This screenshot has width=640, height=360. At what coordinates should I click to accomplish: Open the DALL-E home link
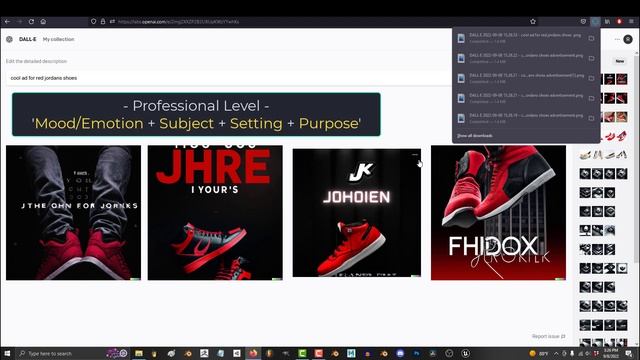point(27,39)
